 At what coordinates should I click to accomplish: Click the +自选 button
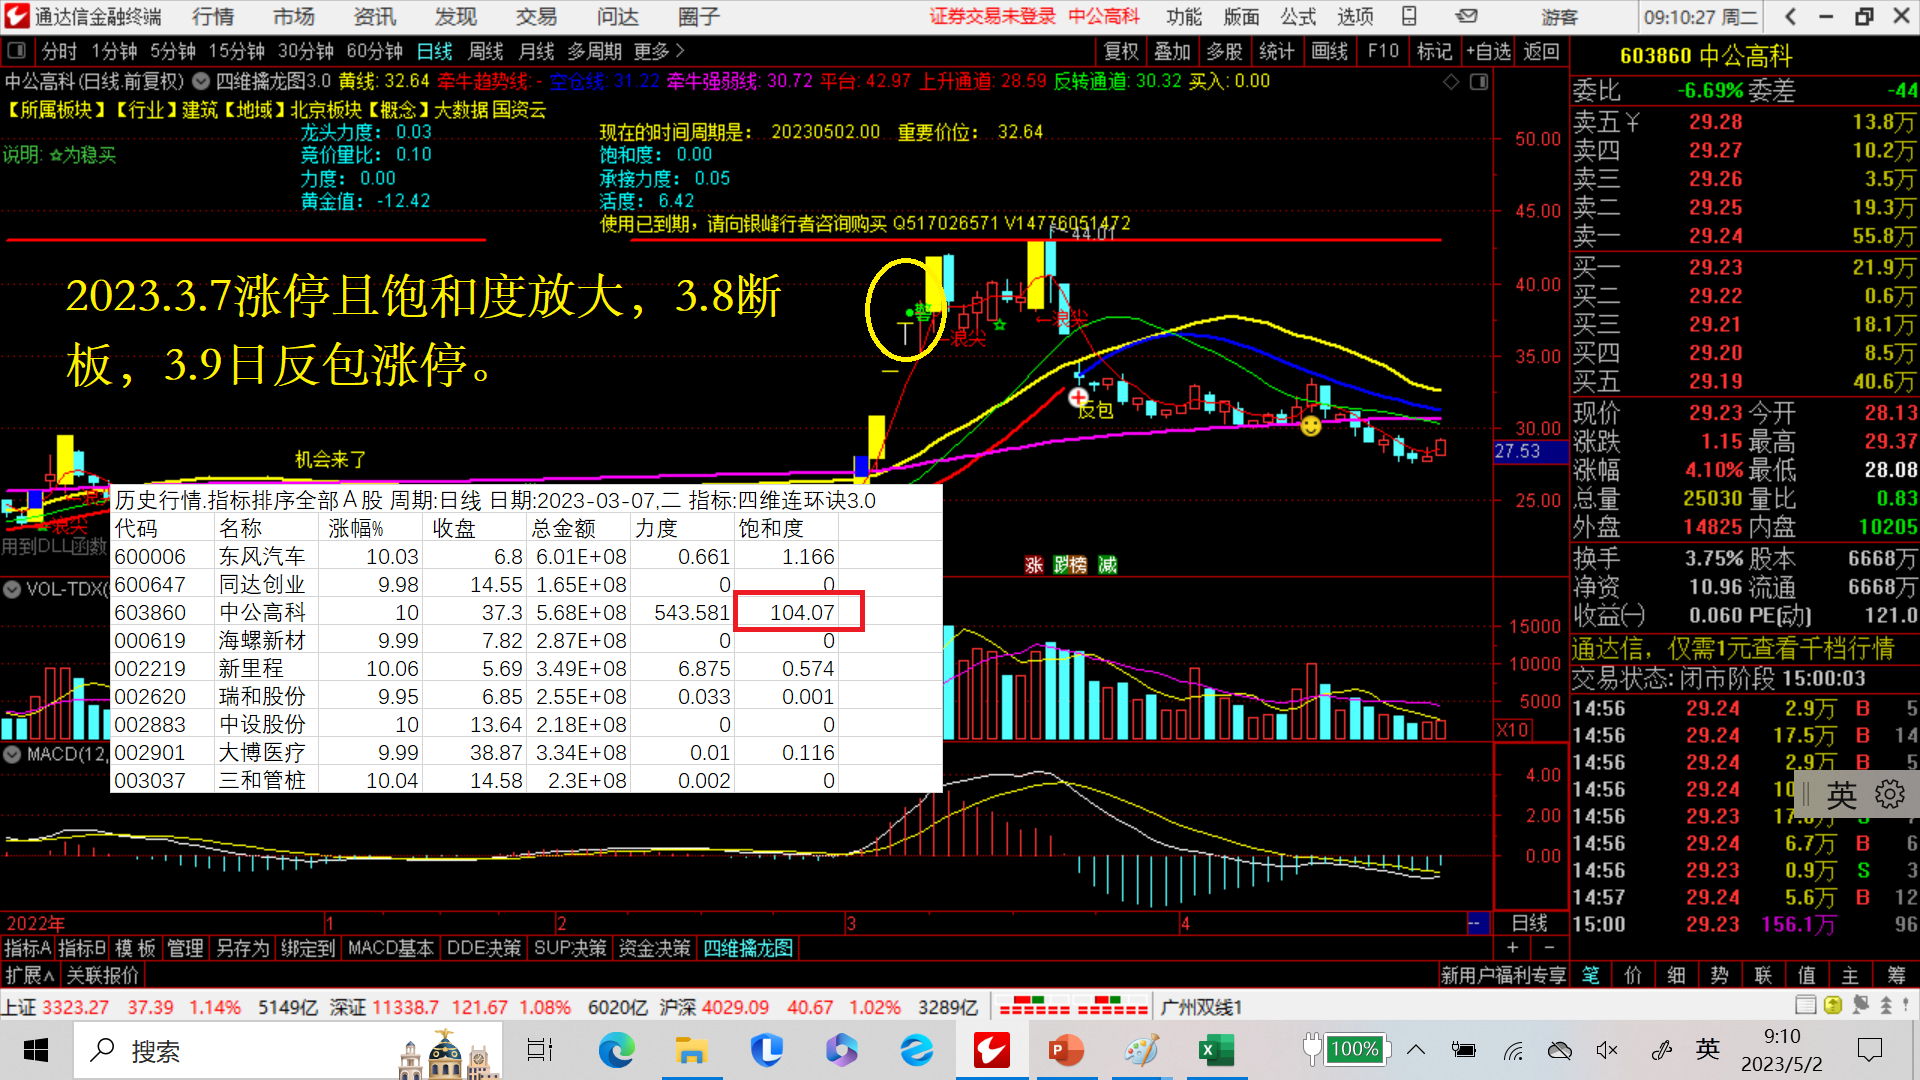point(1488,51)
